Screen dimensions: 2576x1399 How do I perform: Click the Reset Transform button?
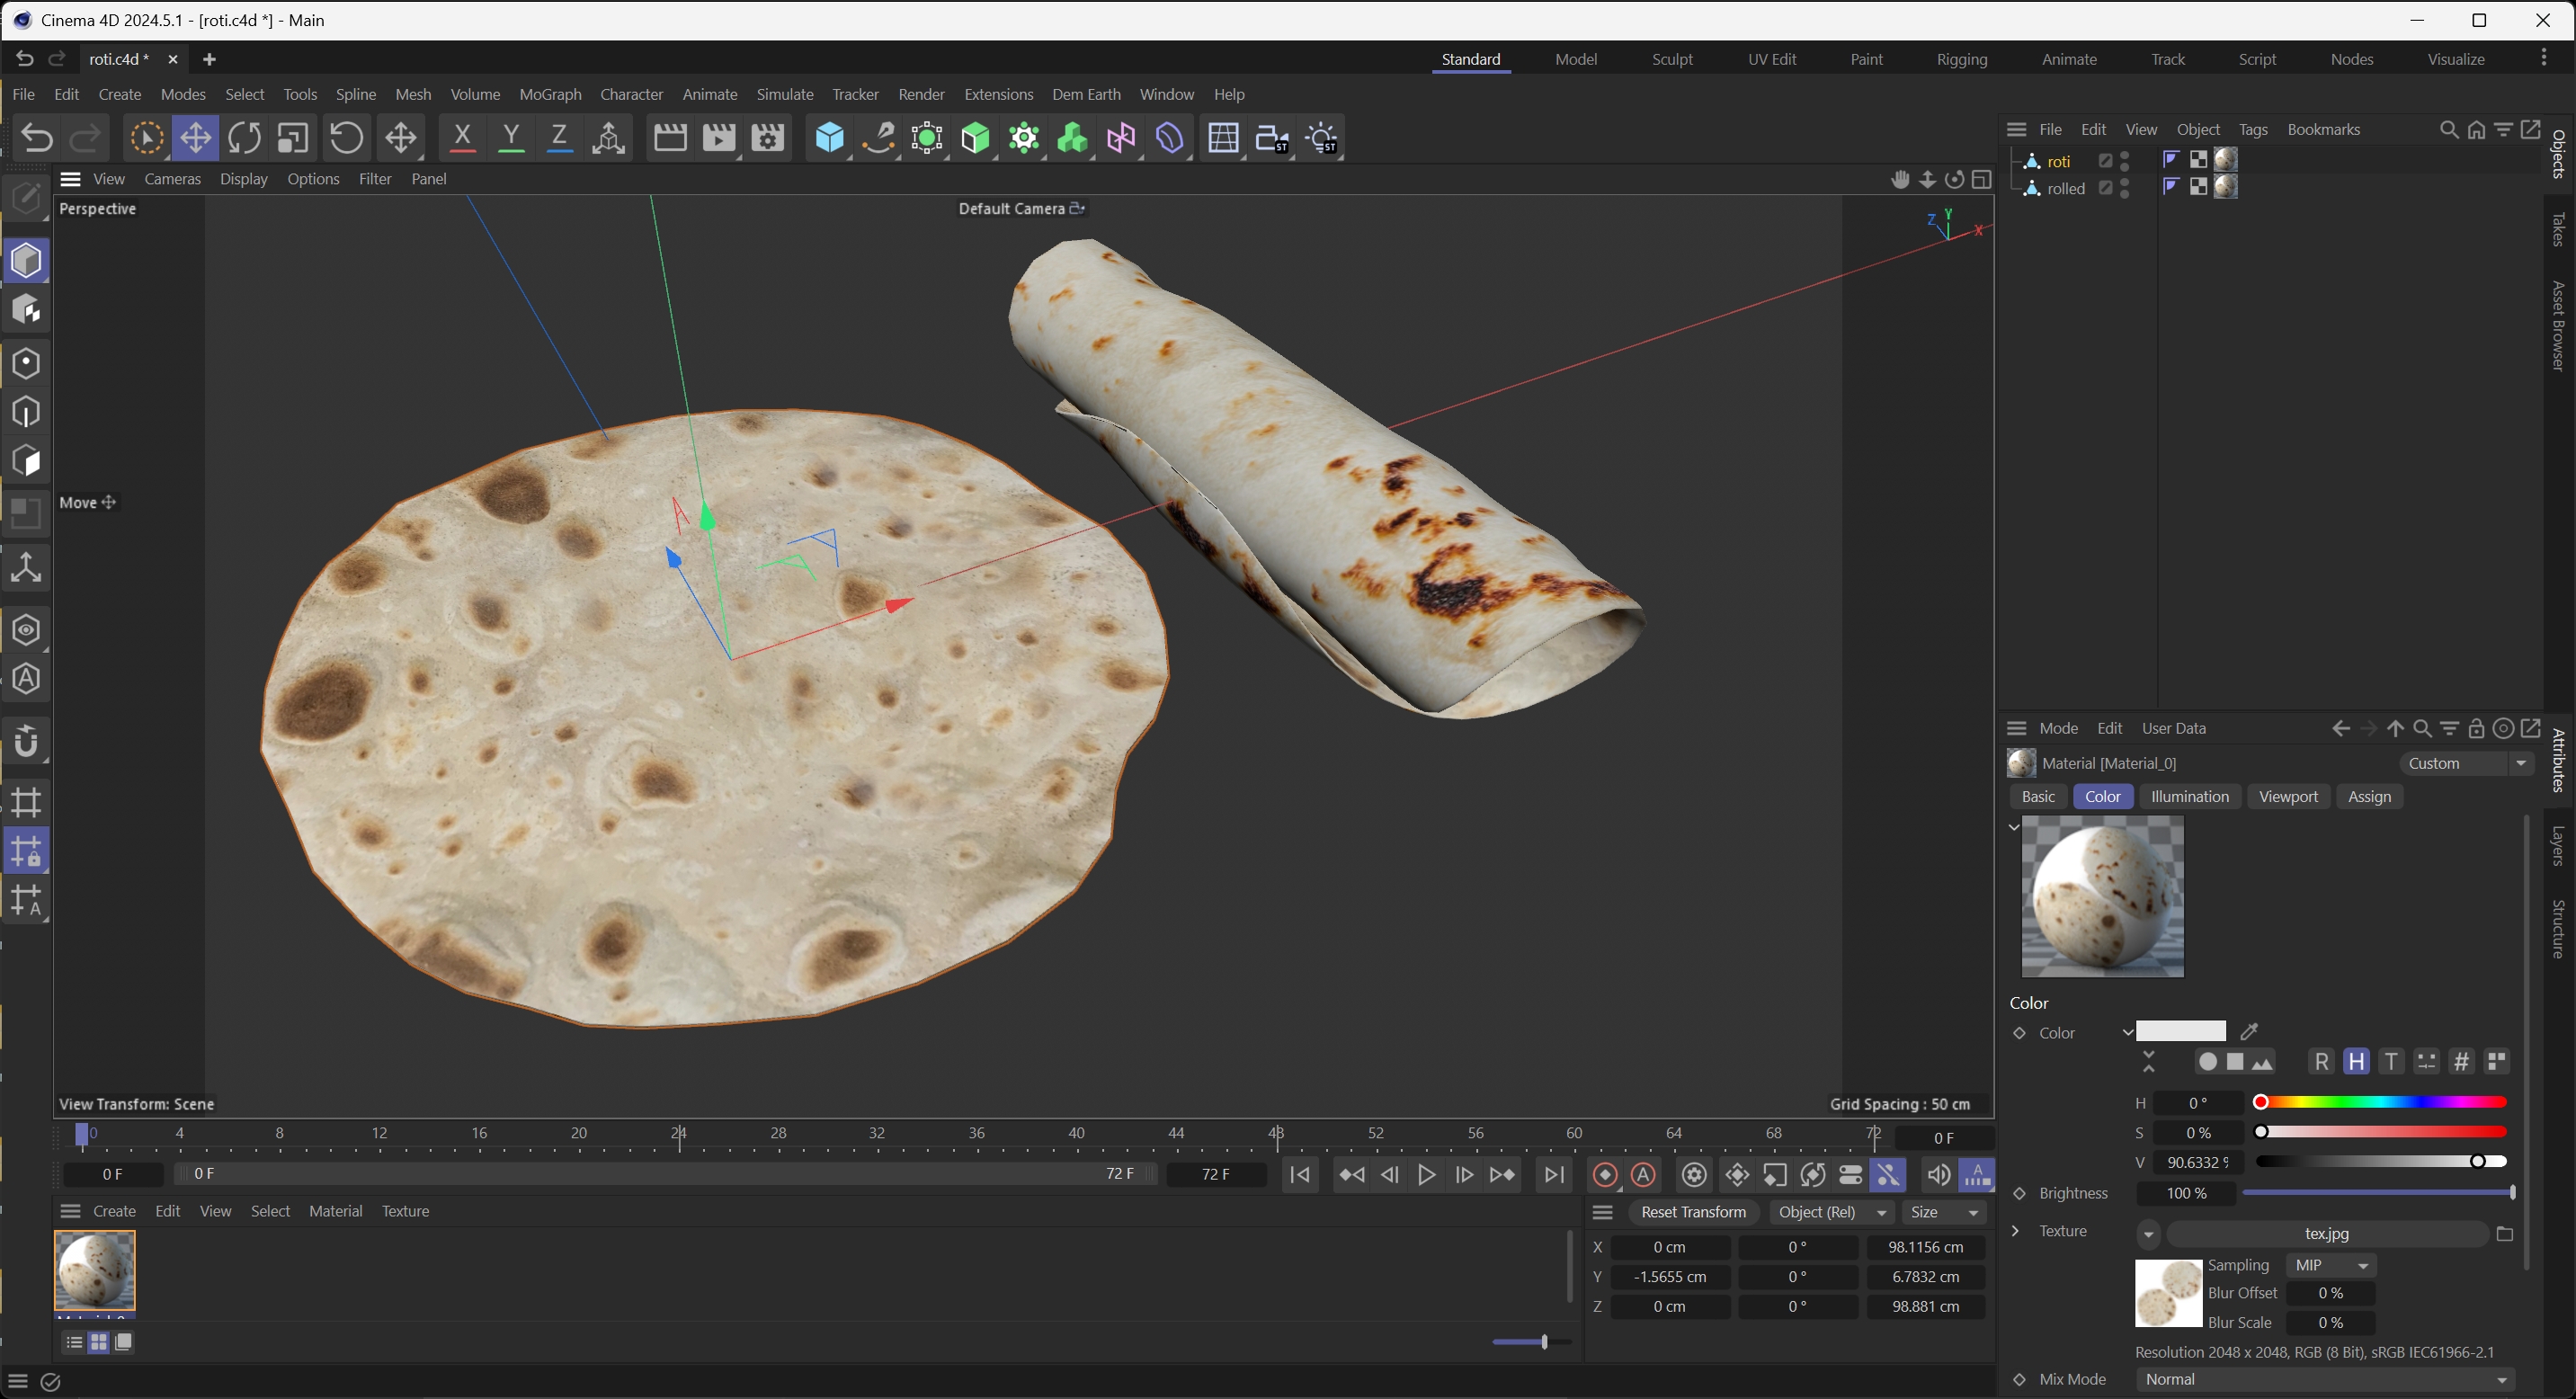coord(1693,1212)
